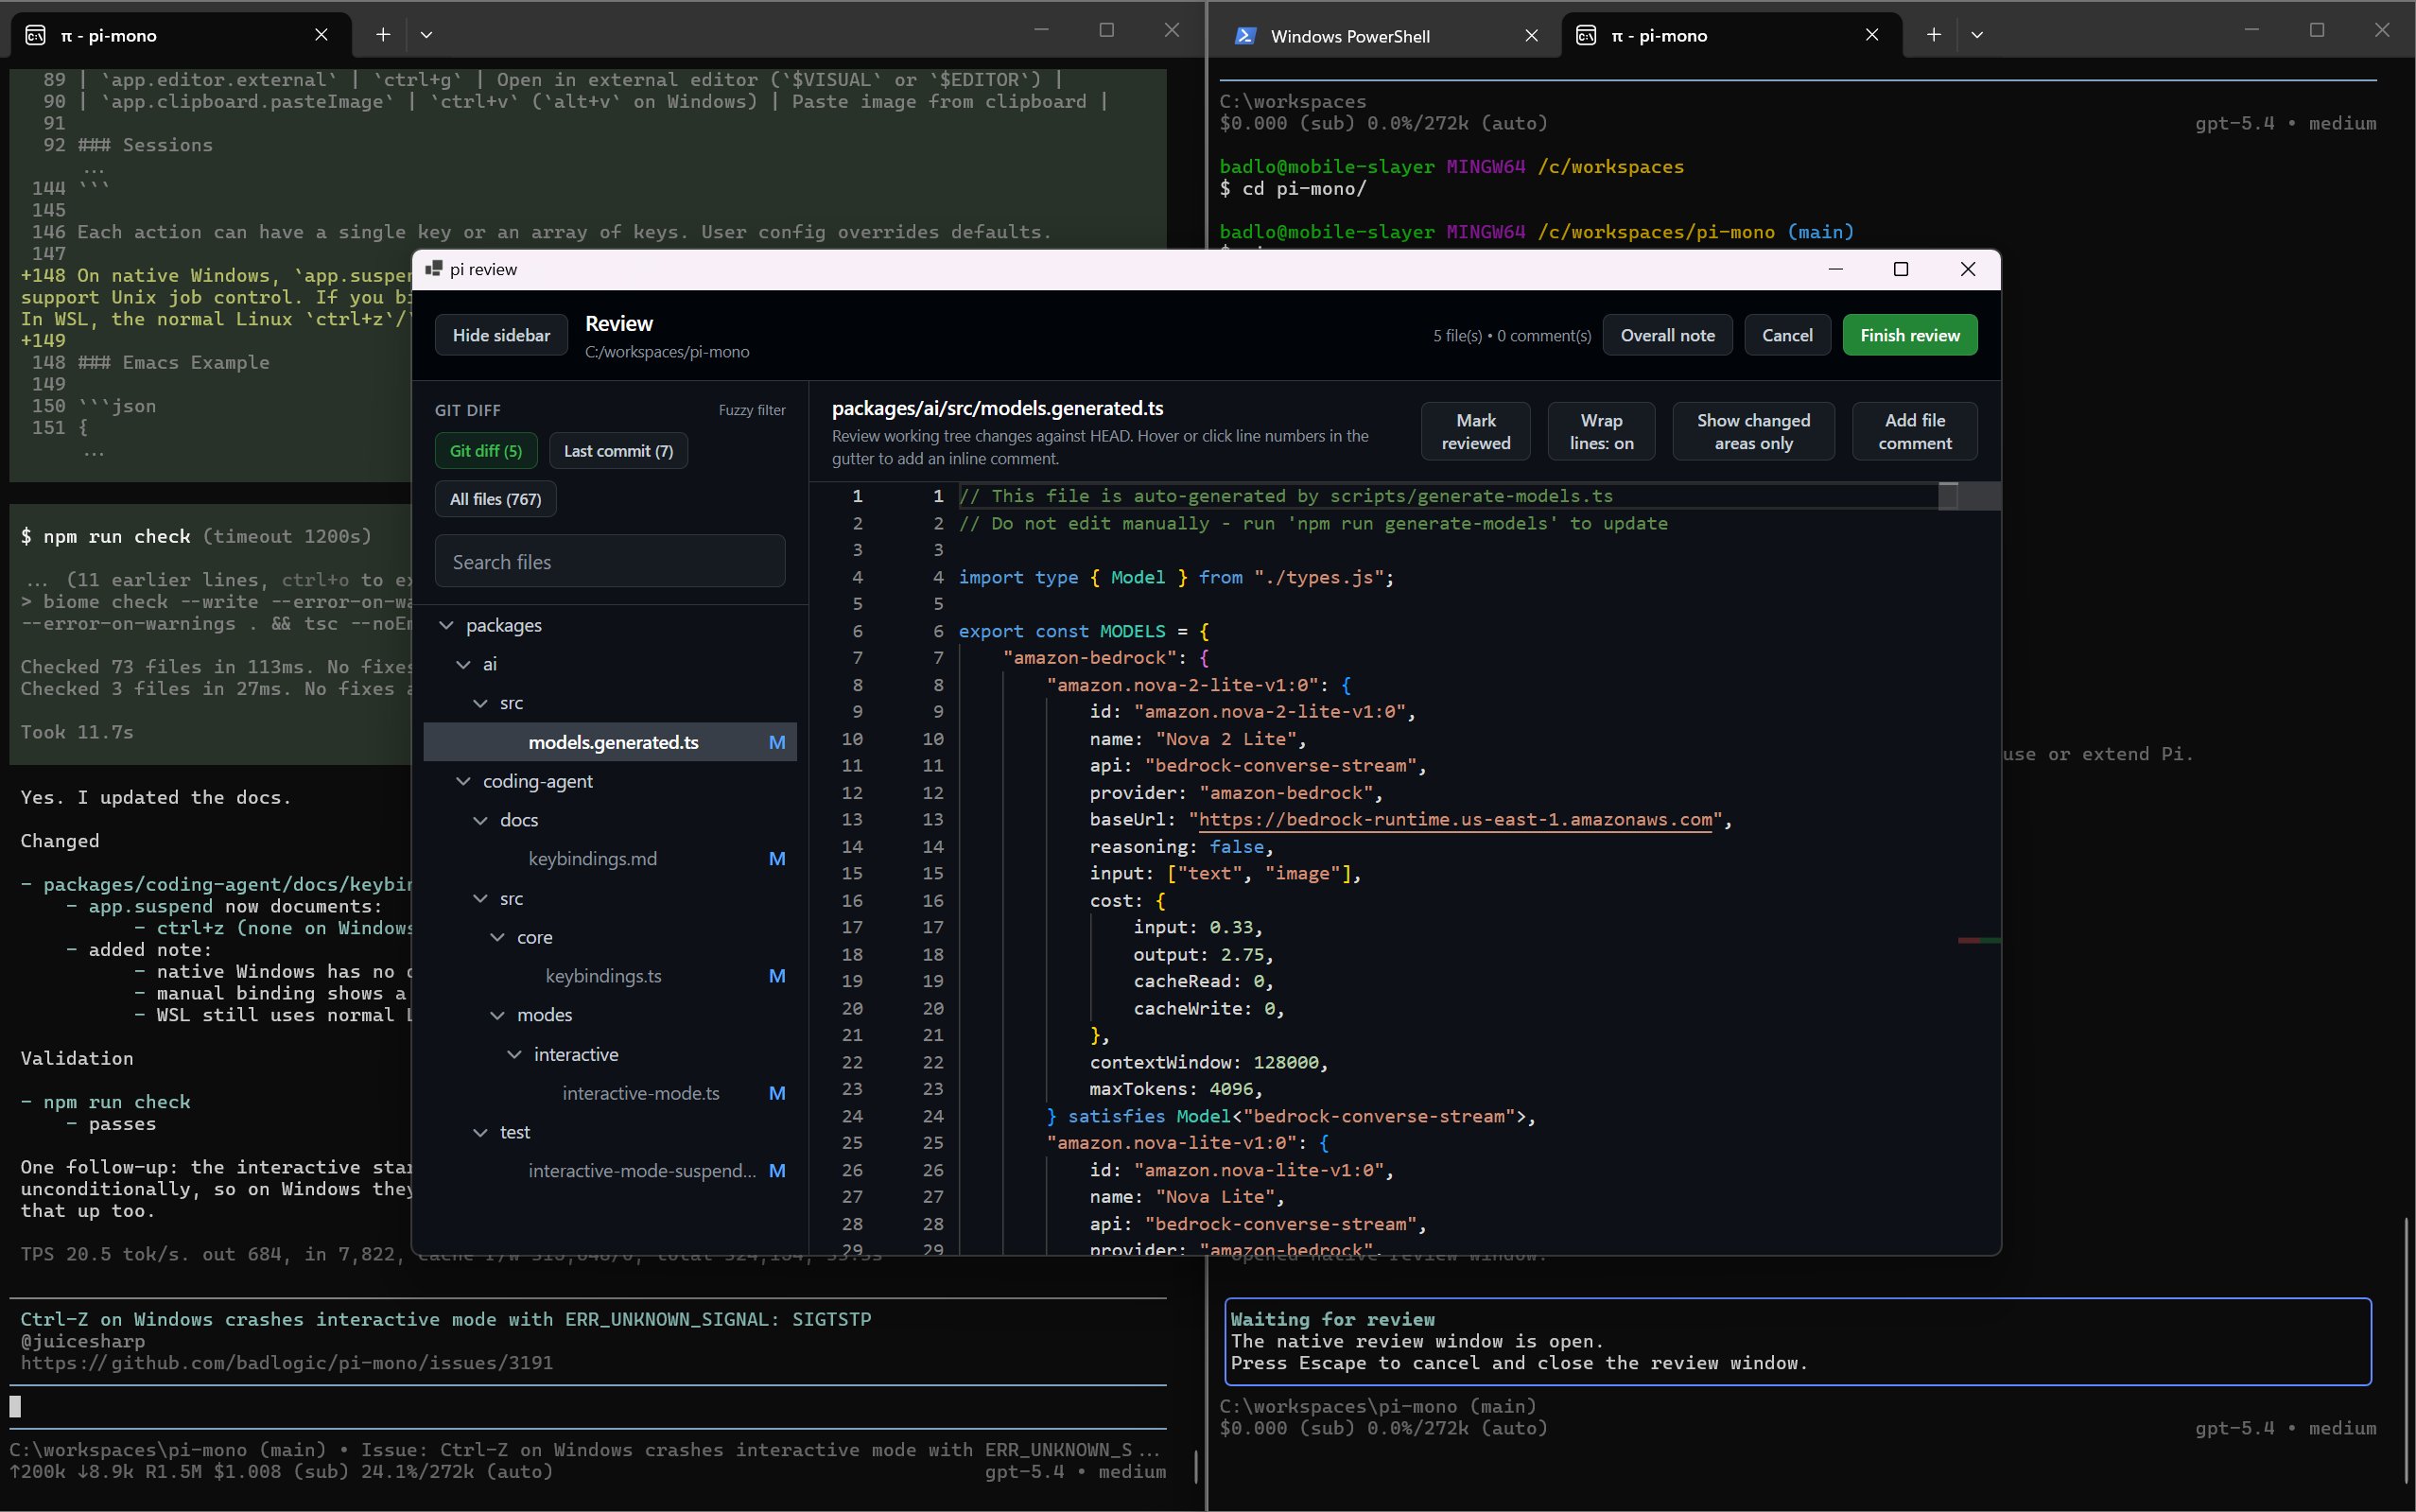Click the PowerShell icon on Windows PowerShell tab

pyautogui.click(x=1245, y=36)
